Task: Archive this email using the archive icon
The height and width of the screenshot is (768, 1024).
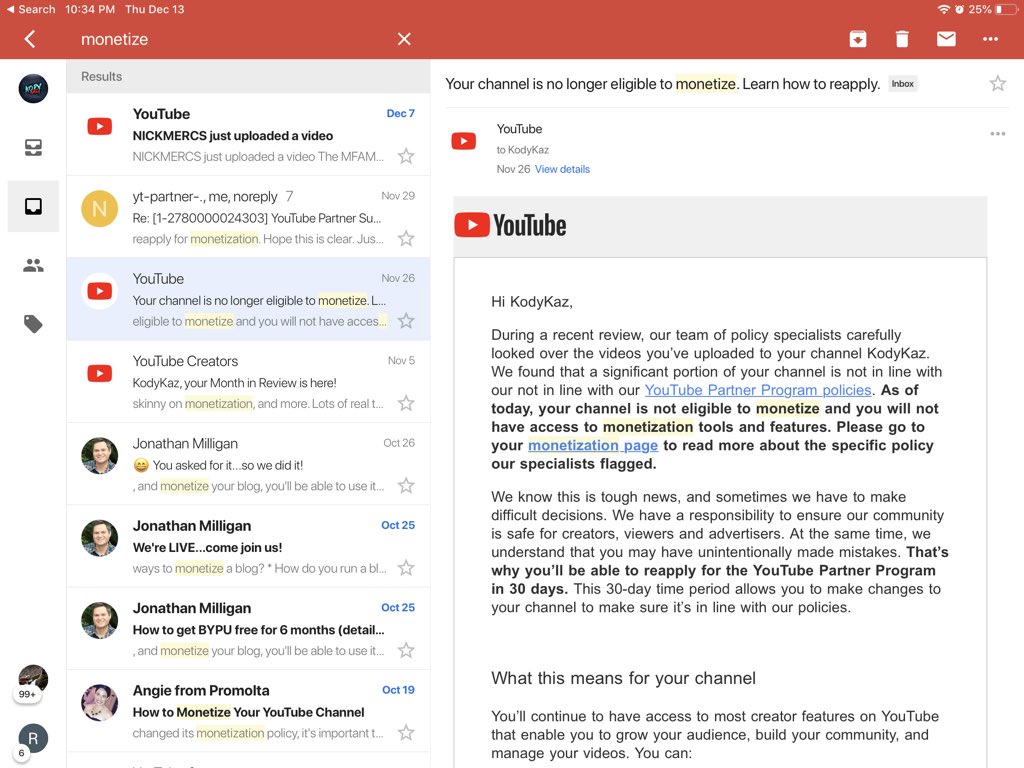Action: point(857,39)
